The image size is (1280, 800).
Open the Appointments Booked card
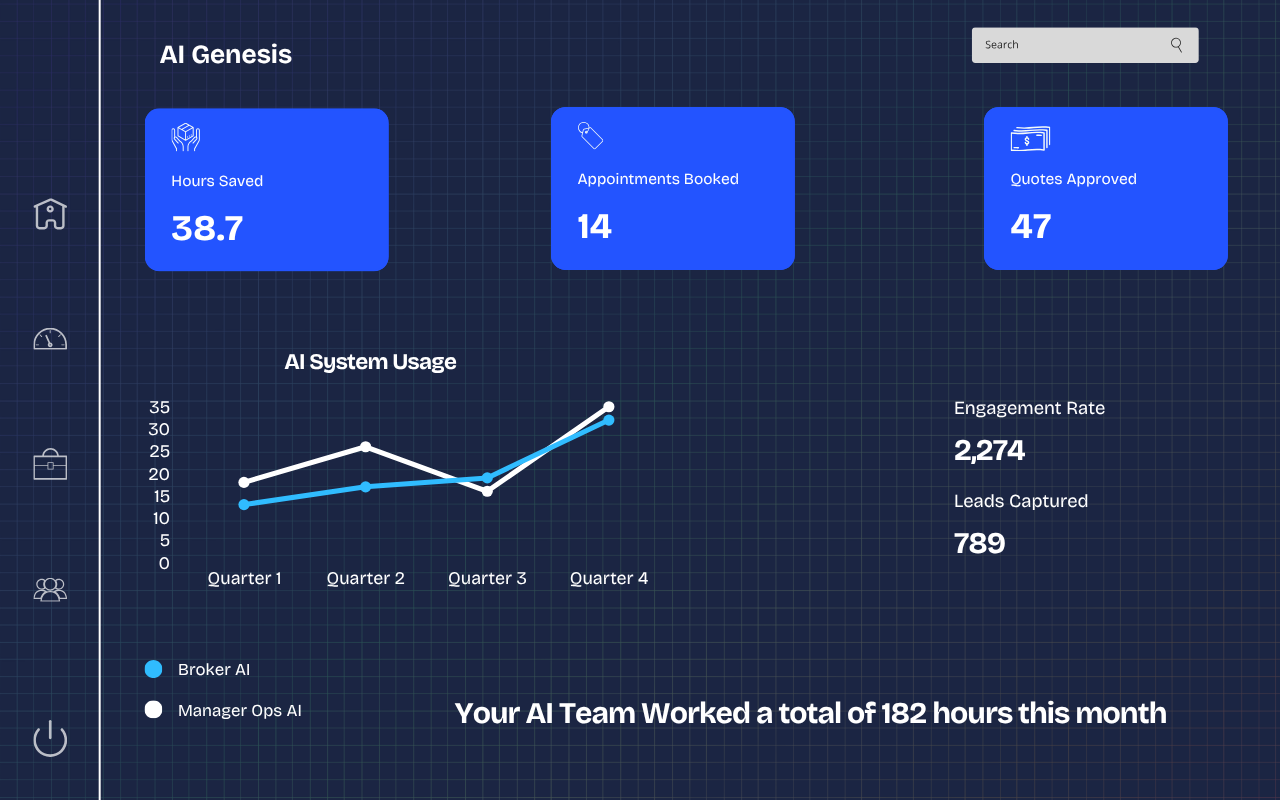673,188
